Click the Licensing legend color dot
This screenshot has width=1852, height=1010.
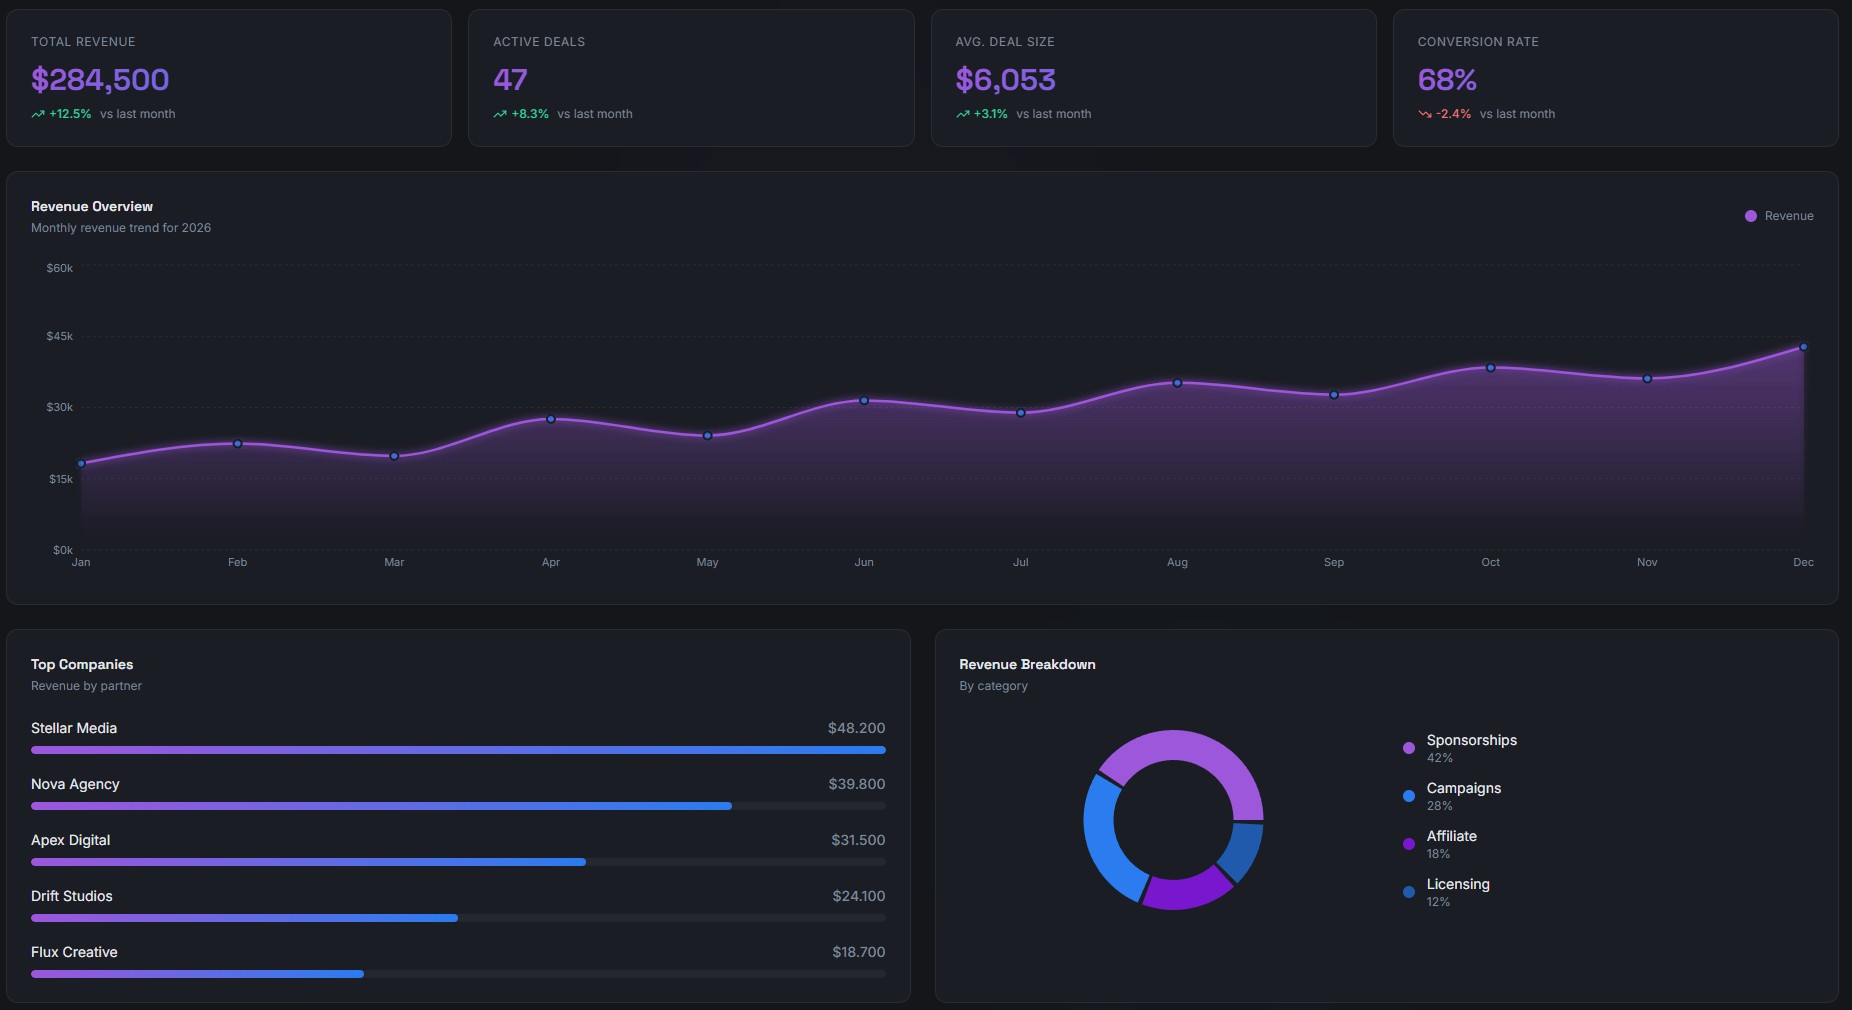pyautogui.click(x=1410, y=892)
